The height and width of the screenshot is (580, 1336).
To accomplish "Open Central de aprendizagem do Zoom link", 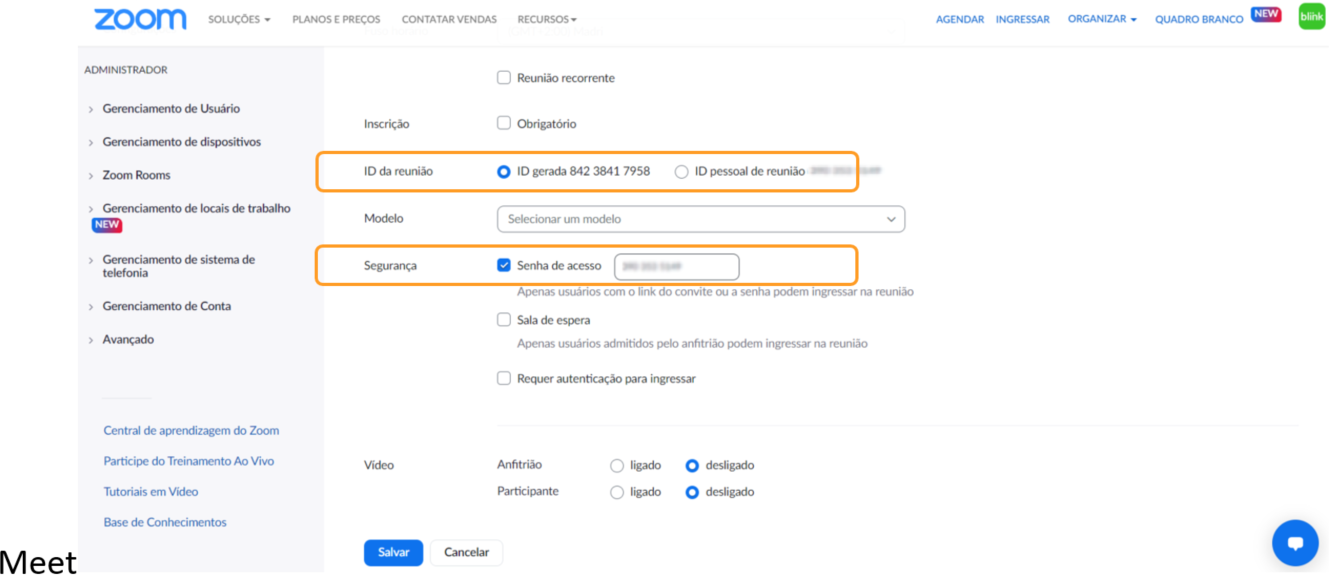I will tap(191, 431).
